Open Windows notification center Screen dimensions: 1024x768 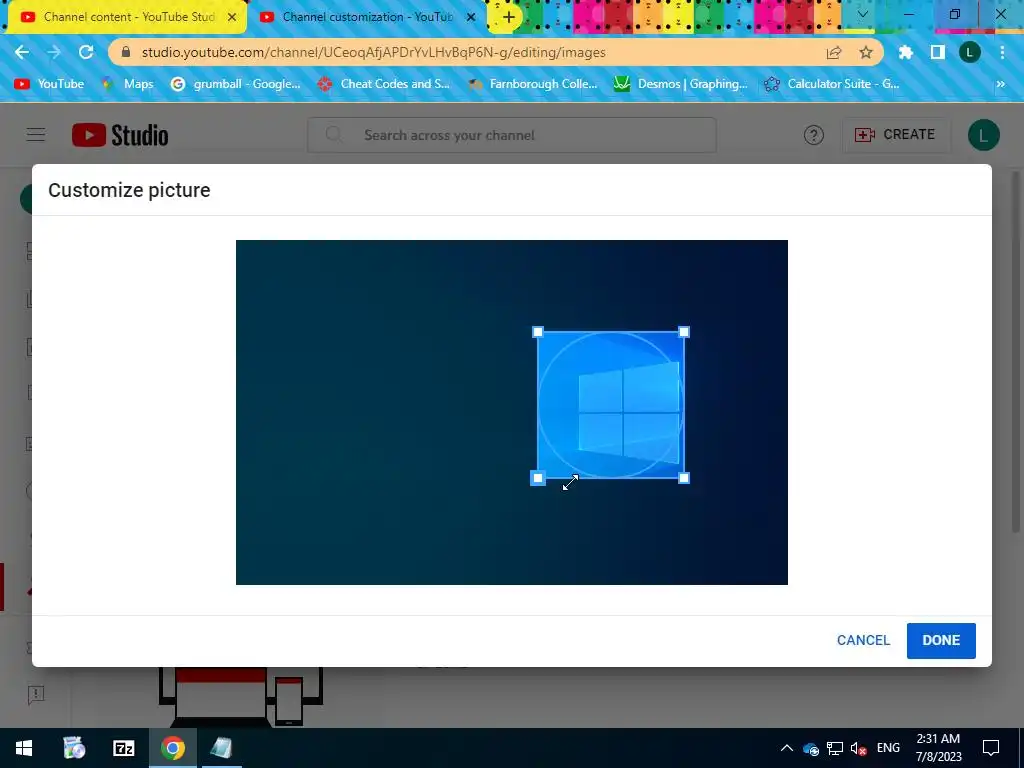pos(991,748)
